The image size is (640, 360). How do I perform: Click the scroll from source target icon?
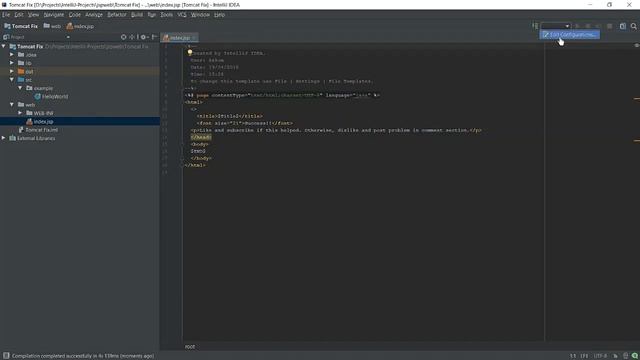[x=123, y=37]
